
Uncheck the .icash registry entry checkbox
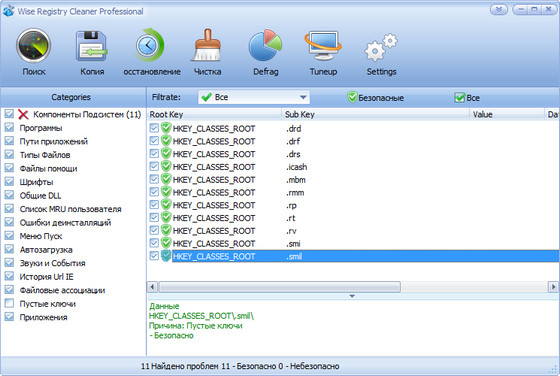pos(154,167)
